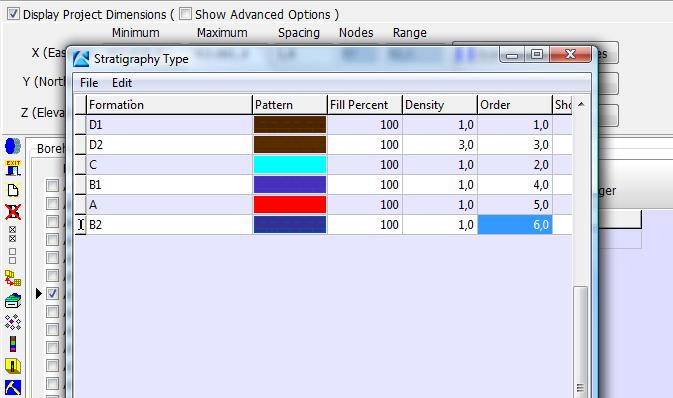Screen dimensions: 673x398
Task: Click the uncheck-all empty boxes icon
Action: click(12, 256)
